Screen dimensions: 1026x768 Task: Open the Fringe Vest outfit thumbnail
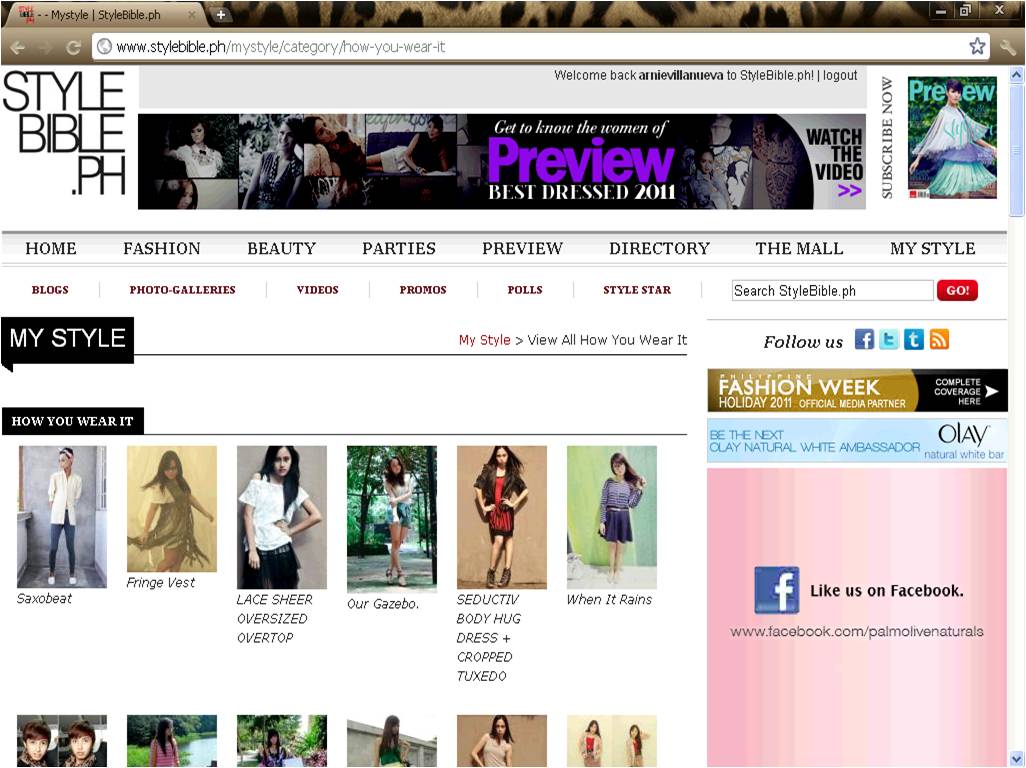point(171,509)
